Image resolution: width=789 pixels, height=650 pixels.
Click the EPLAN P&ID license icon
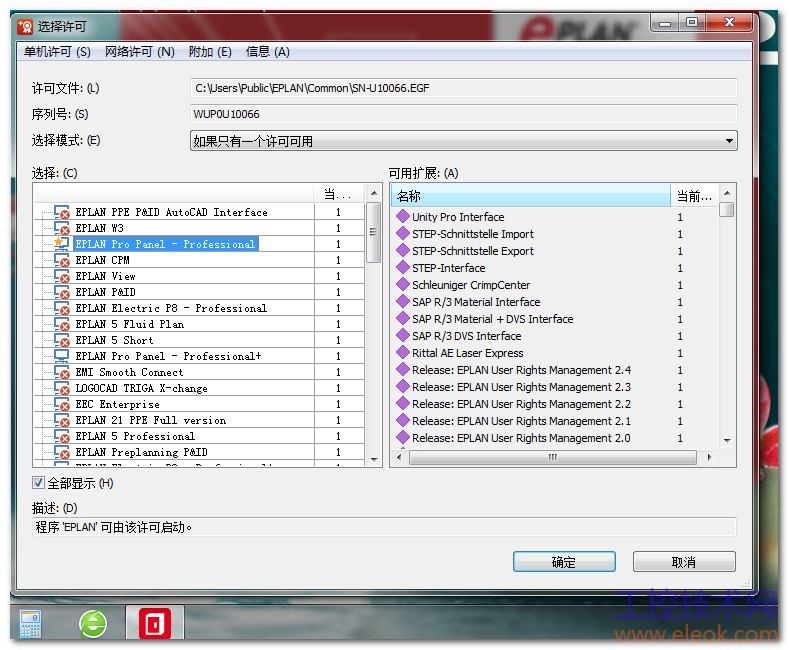pos(62,292)
